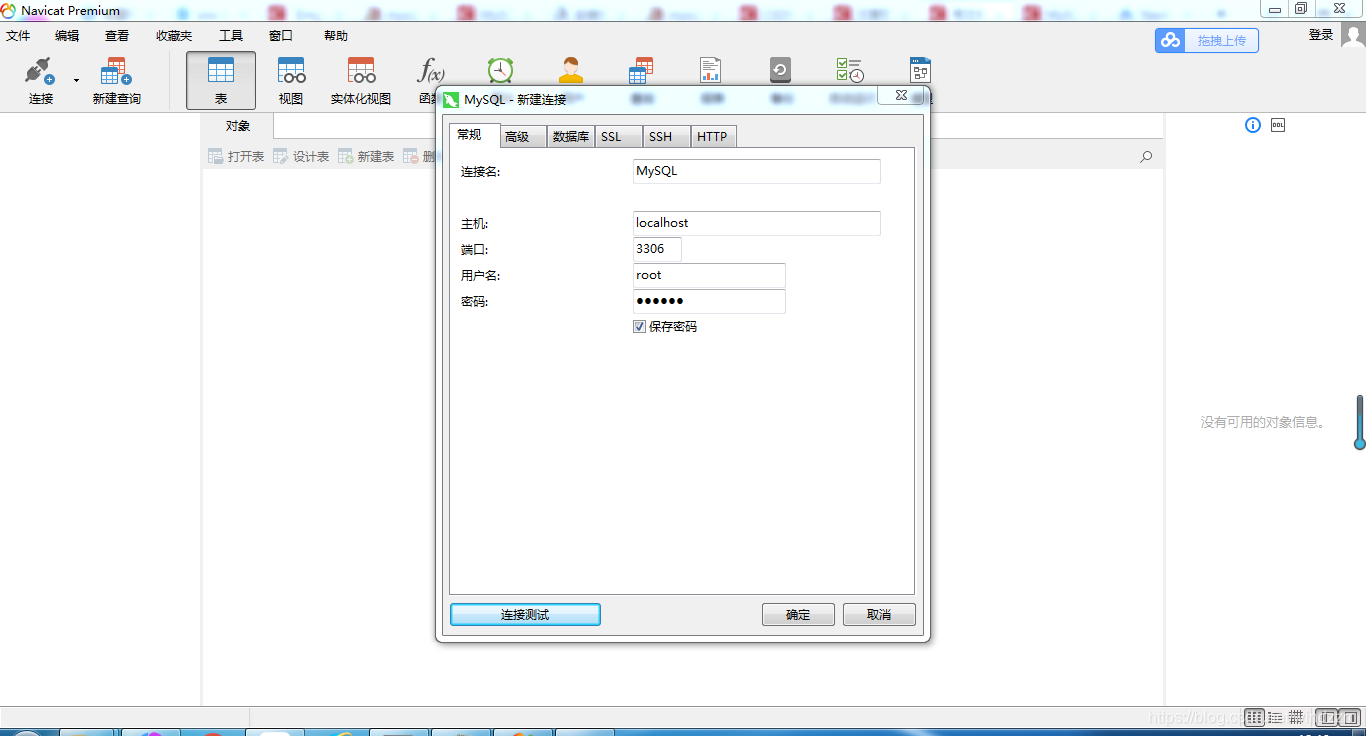Click the 打开表 (Open Table) action
This screenshot has width=1366, height=736.
[x=236, y=157]
